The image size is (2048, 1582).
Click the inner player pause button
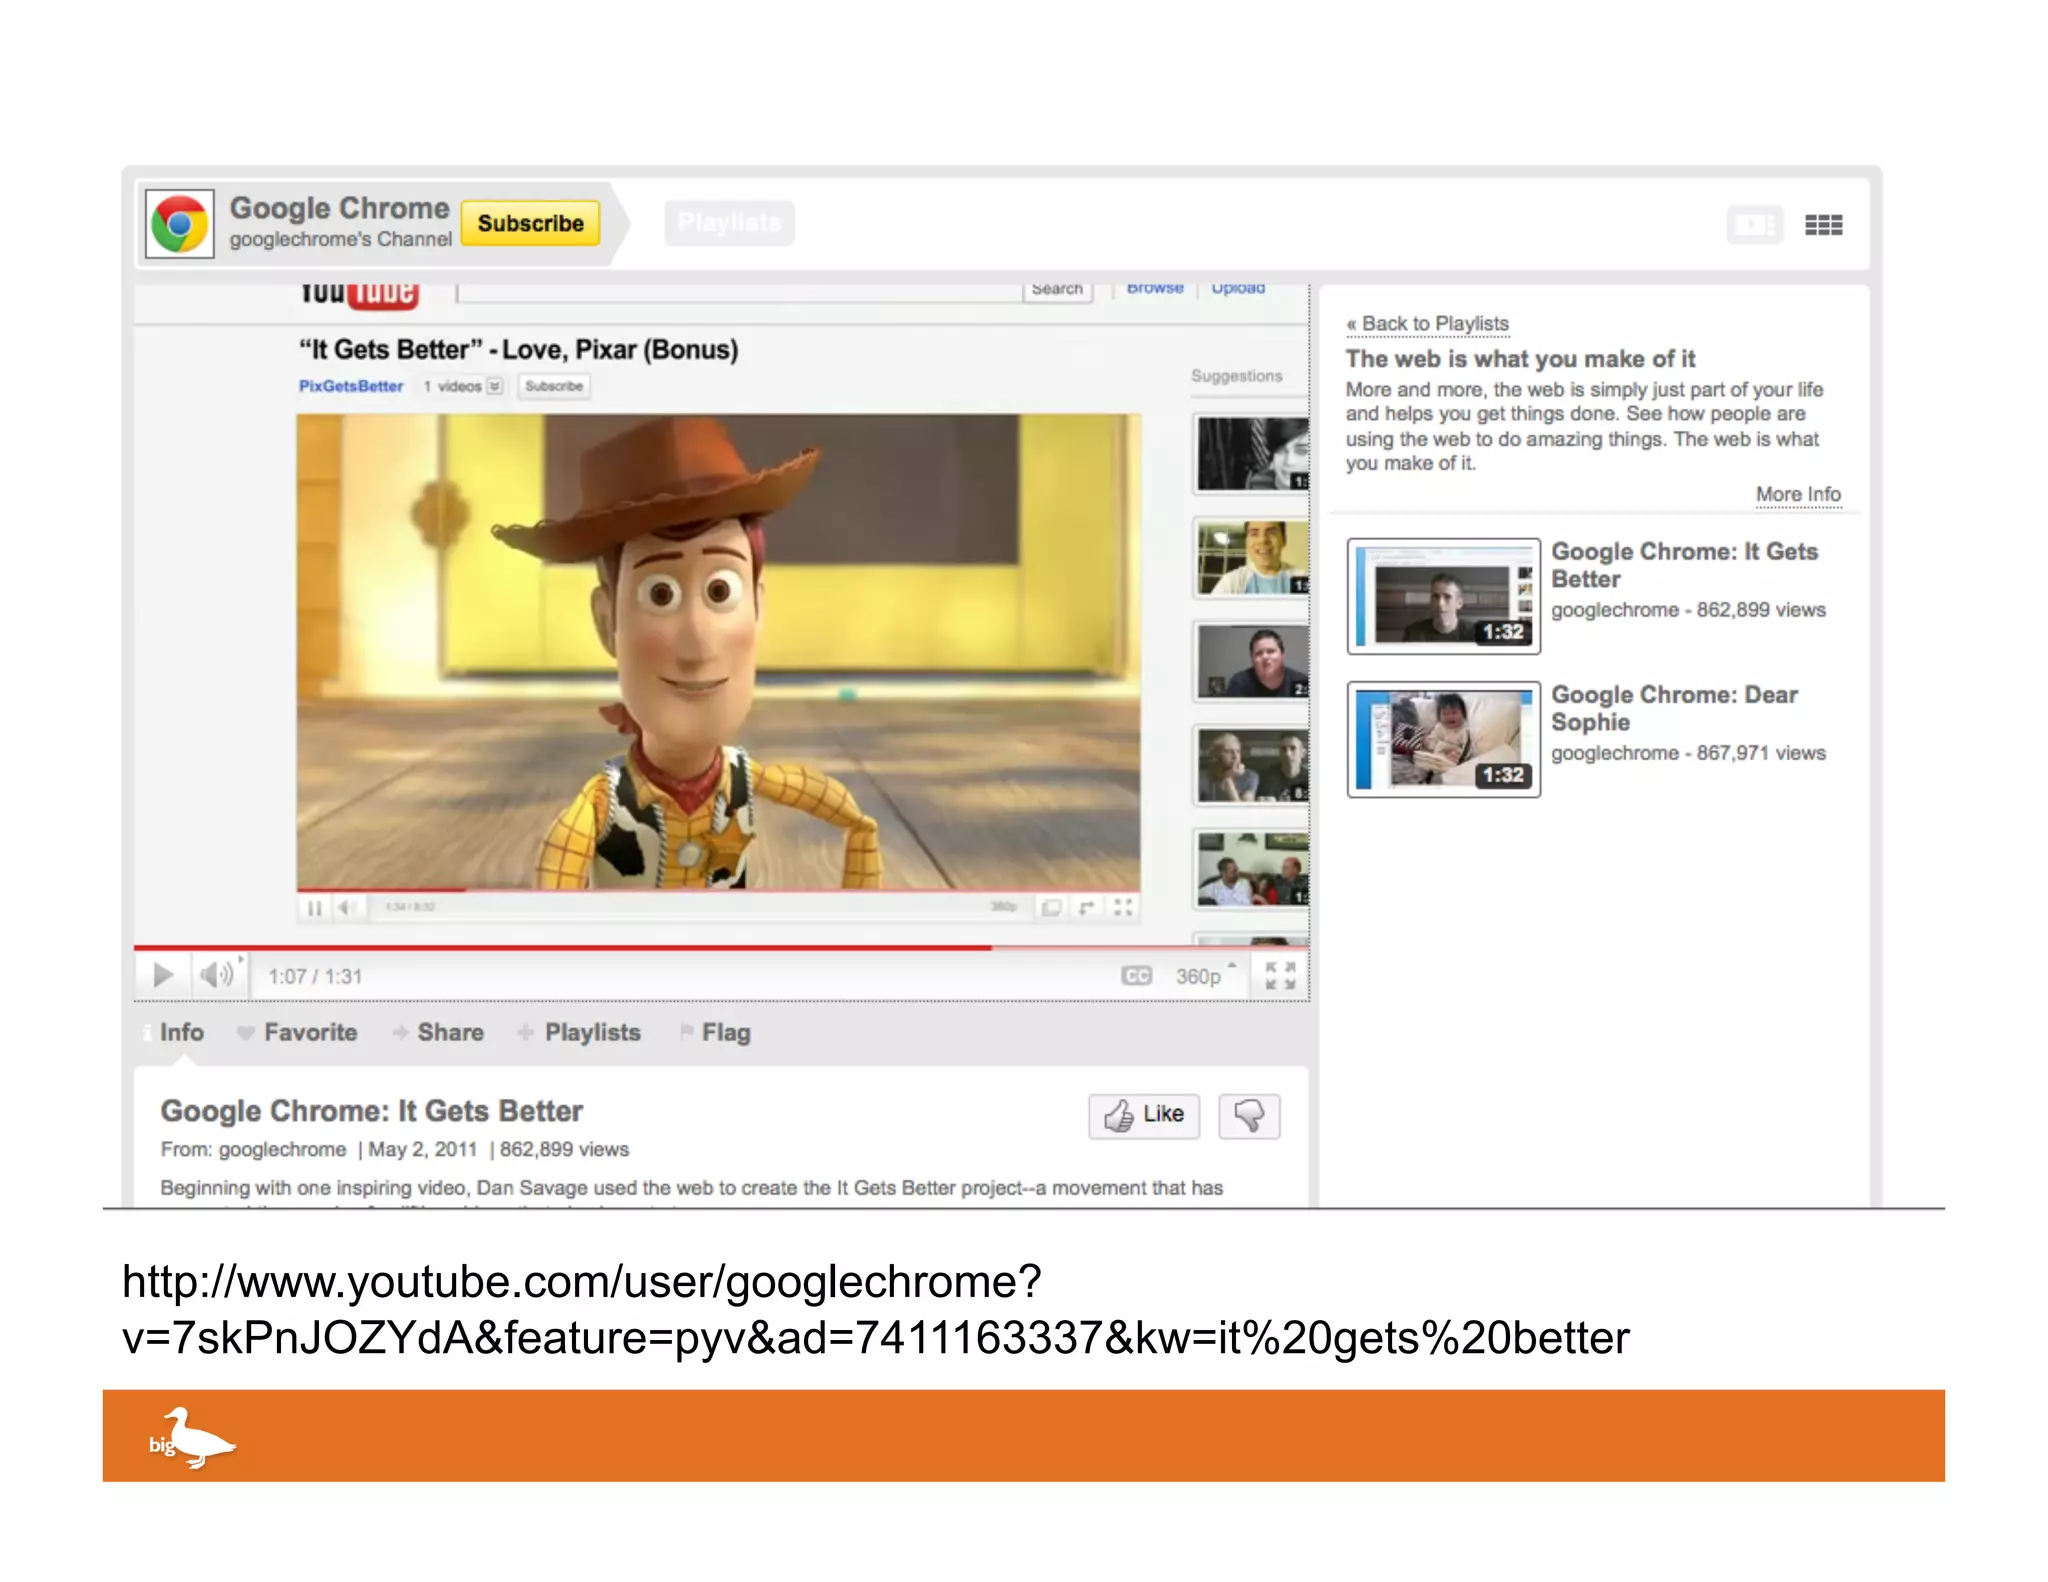(314, 908)
